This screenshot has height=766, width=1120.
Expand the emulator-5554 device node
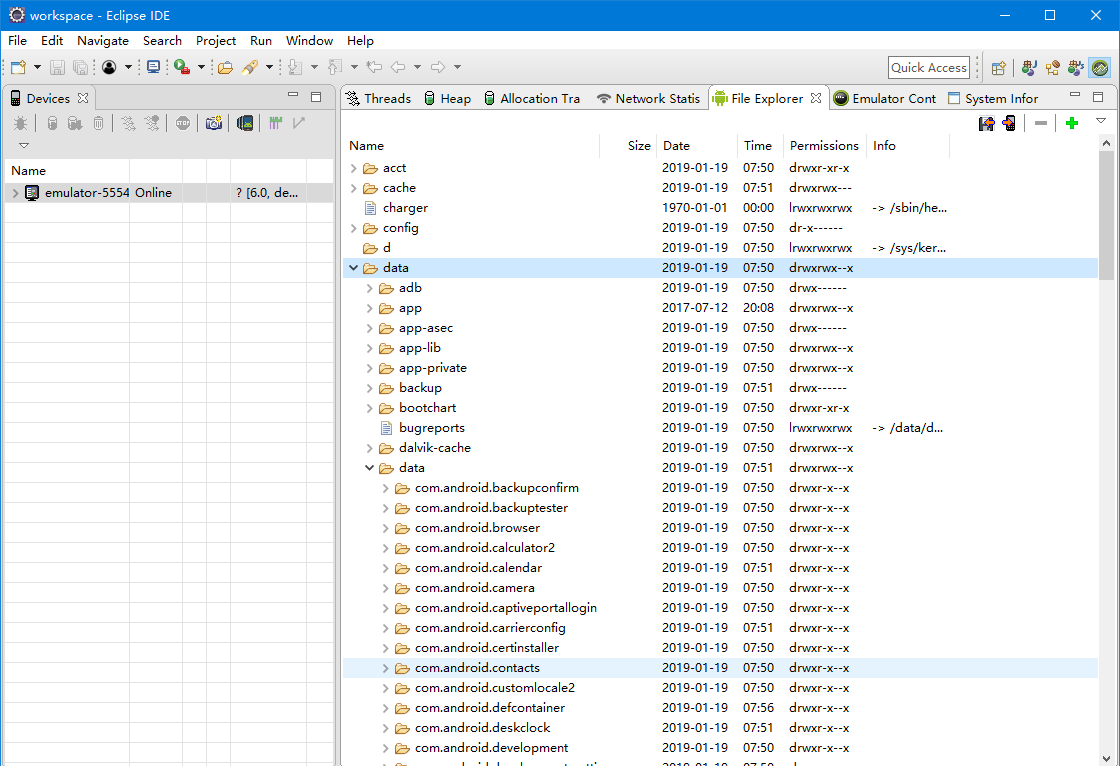[x=15, y=193]
